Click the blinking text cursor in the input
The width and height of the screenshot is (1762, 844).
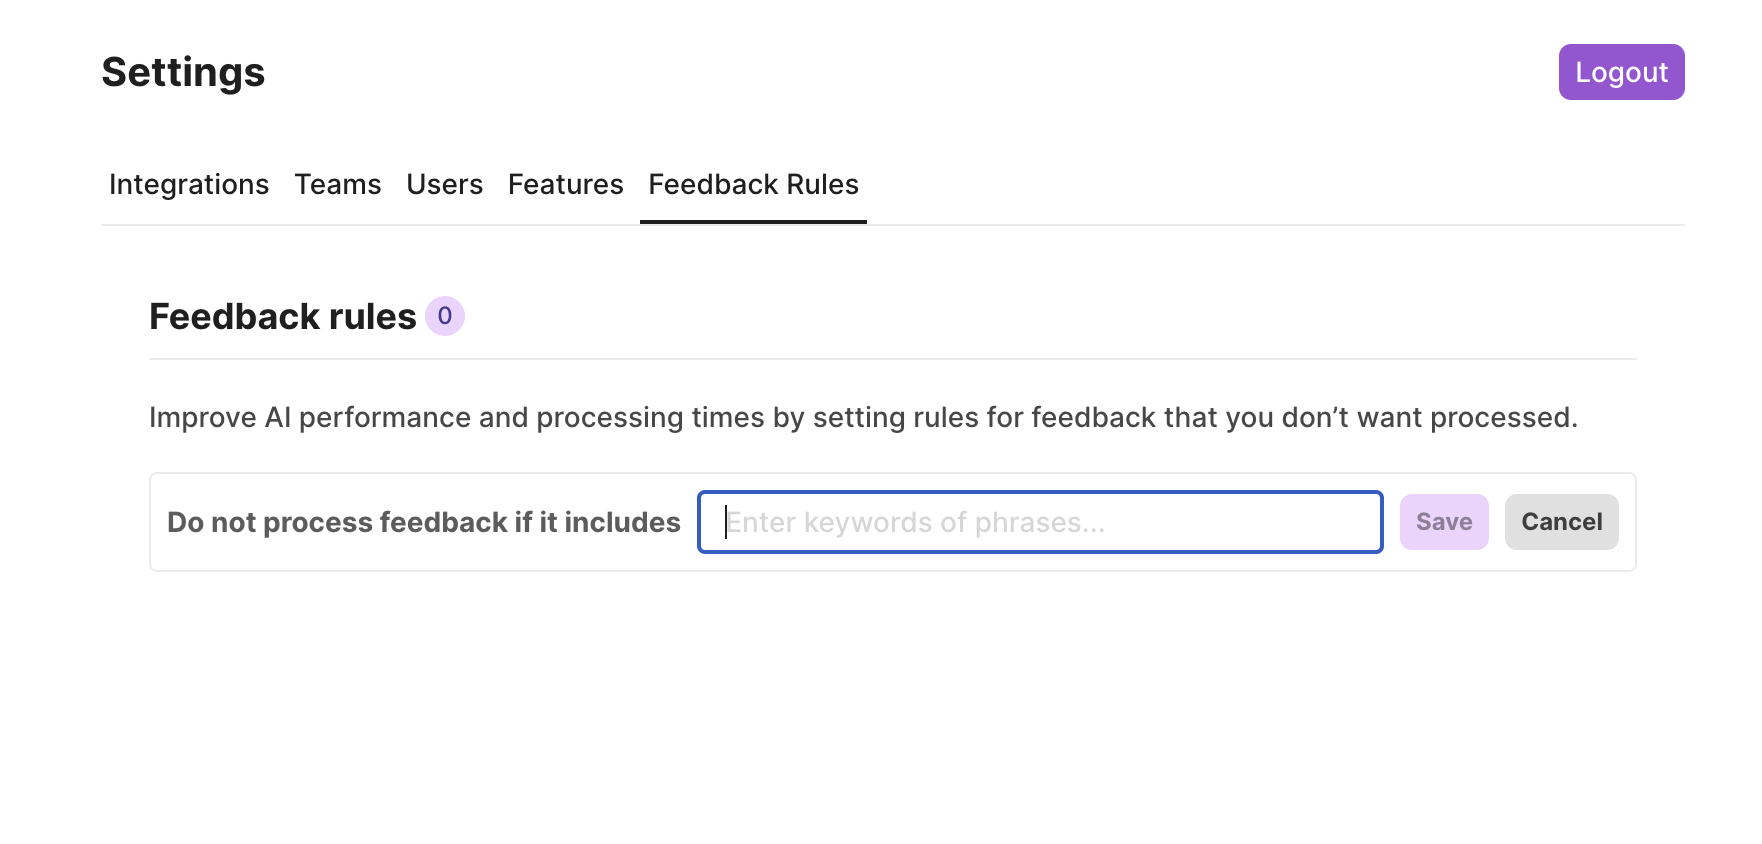coord(726,522)
